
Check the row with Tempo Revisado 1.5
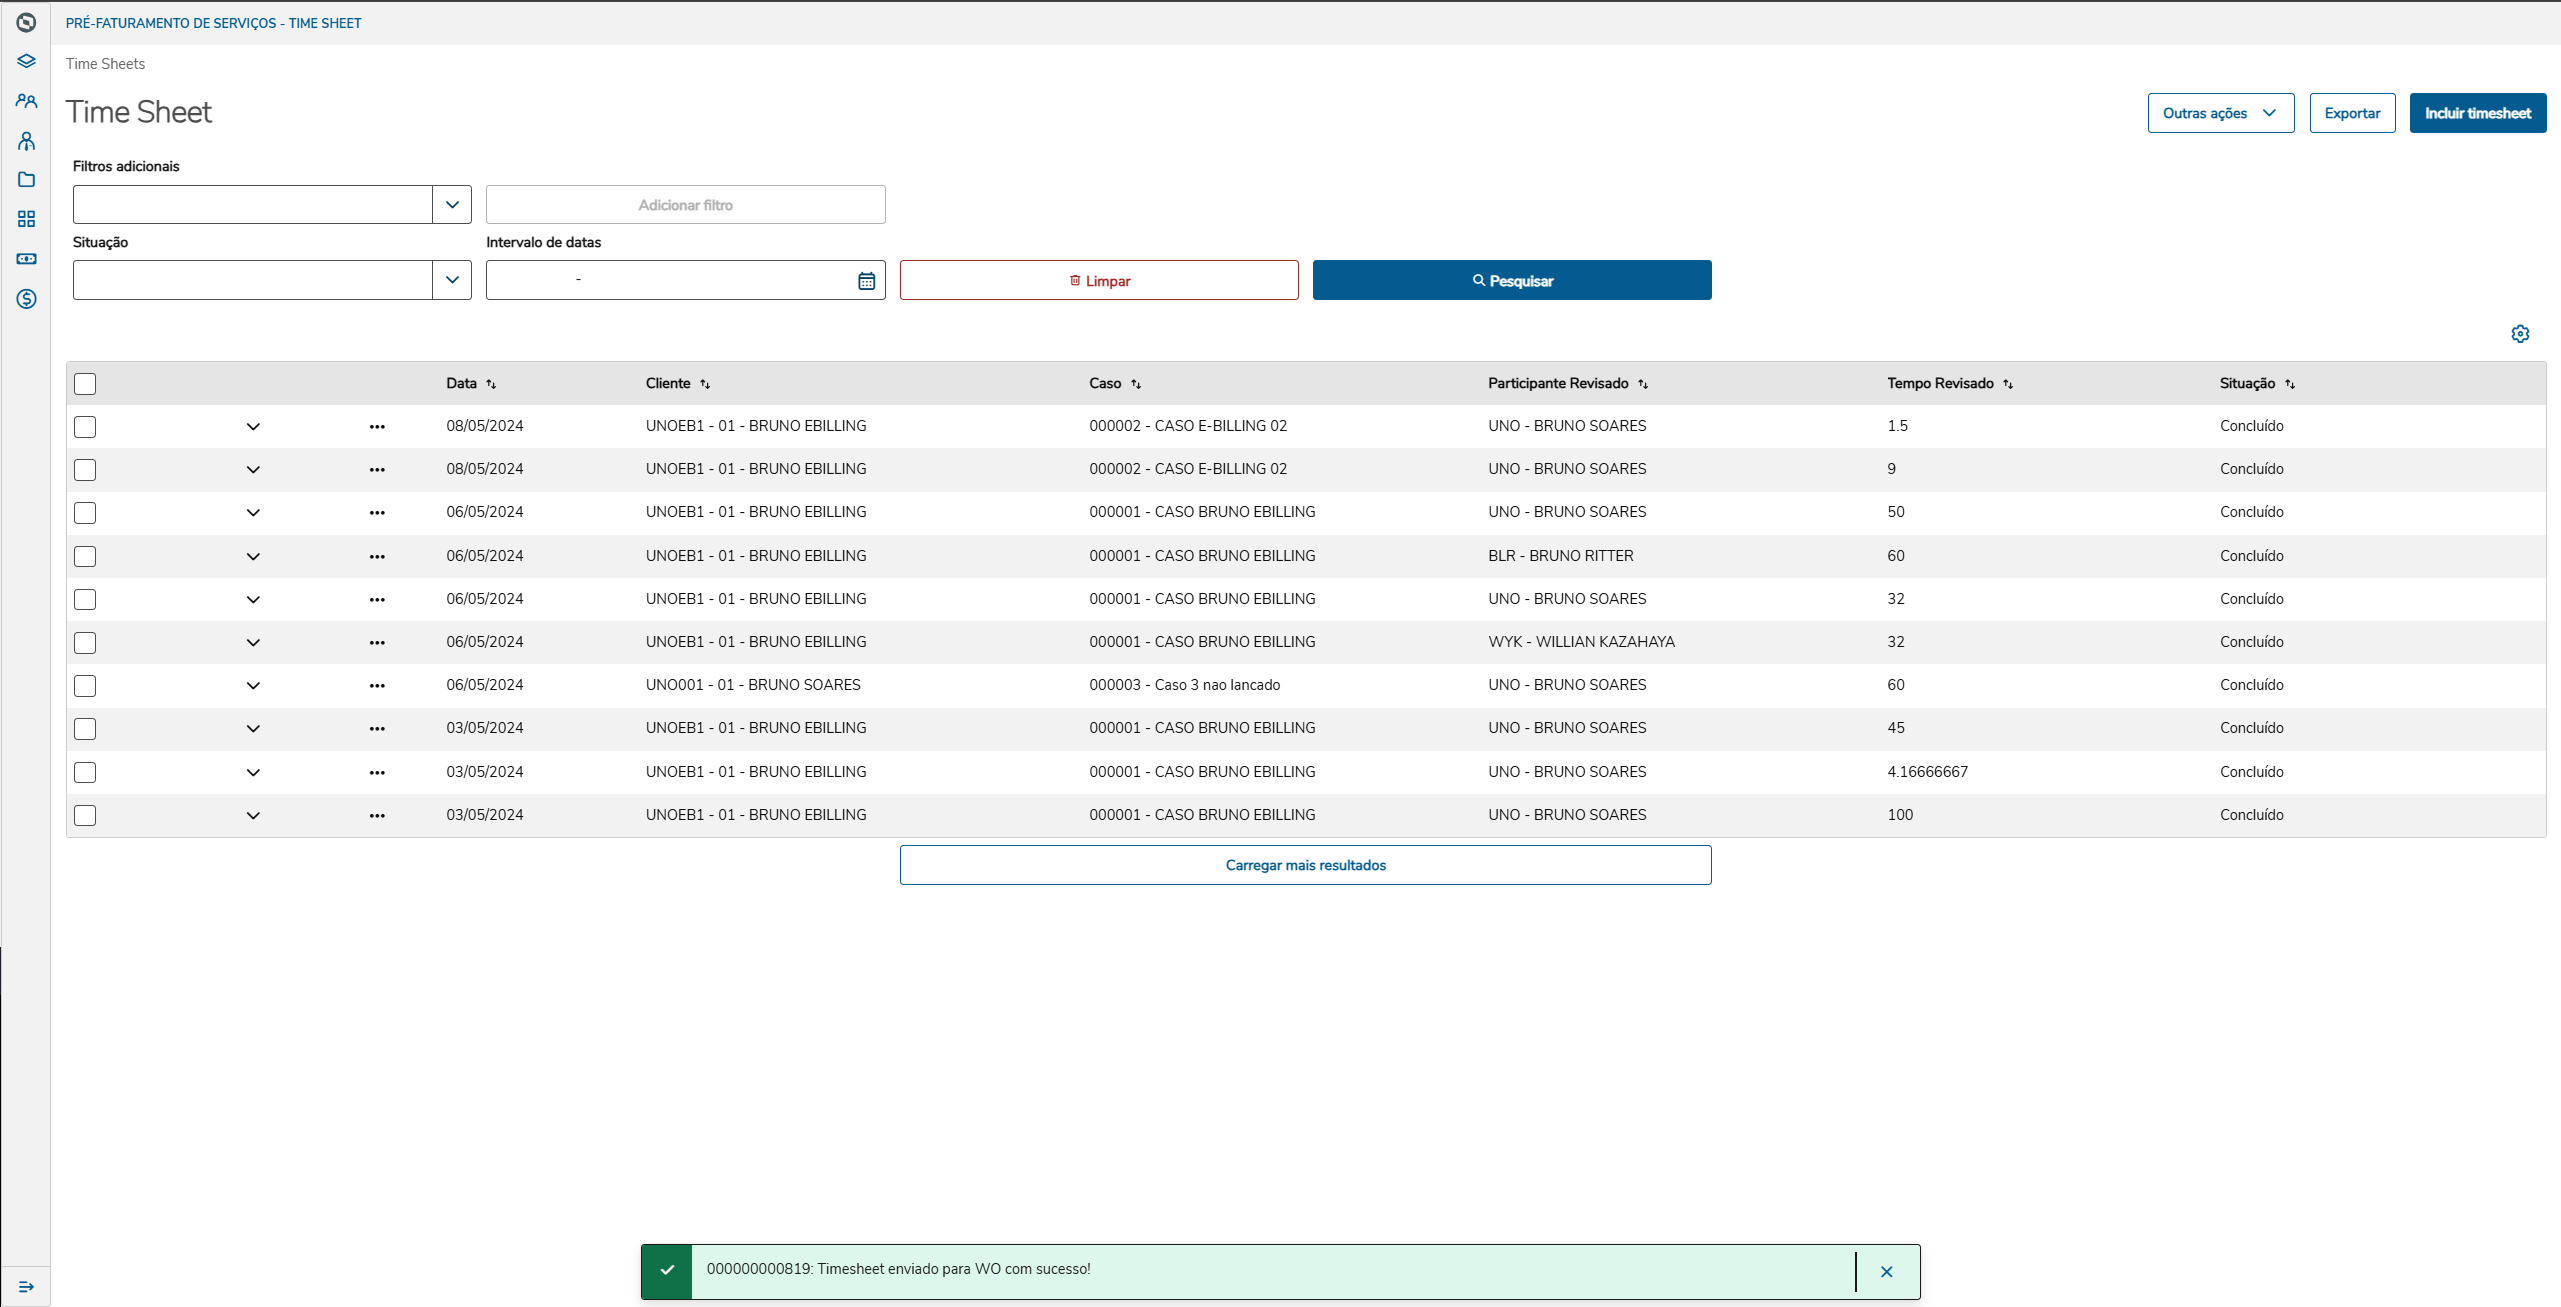pos(85,427)
